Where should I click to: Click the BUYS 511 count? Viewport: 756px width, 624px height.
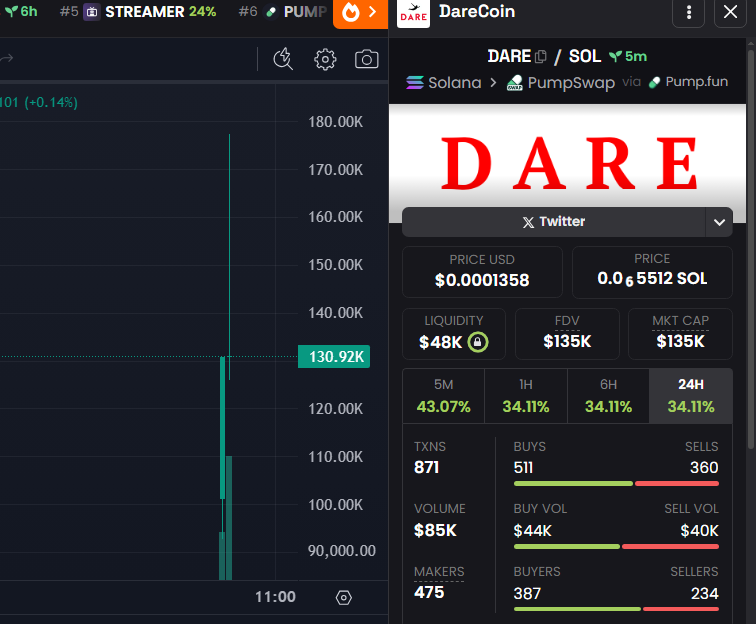pyautogui.click(x=523, y=468)
